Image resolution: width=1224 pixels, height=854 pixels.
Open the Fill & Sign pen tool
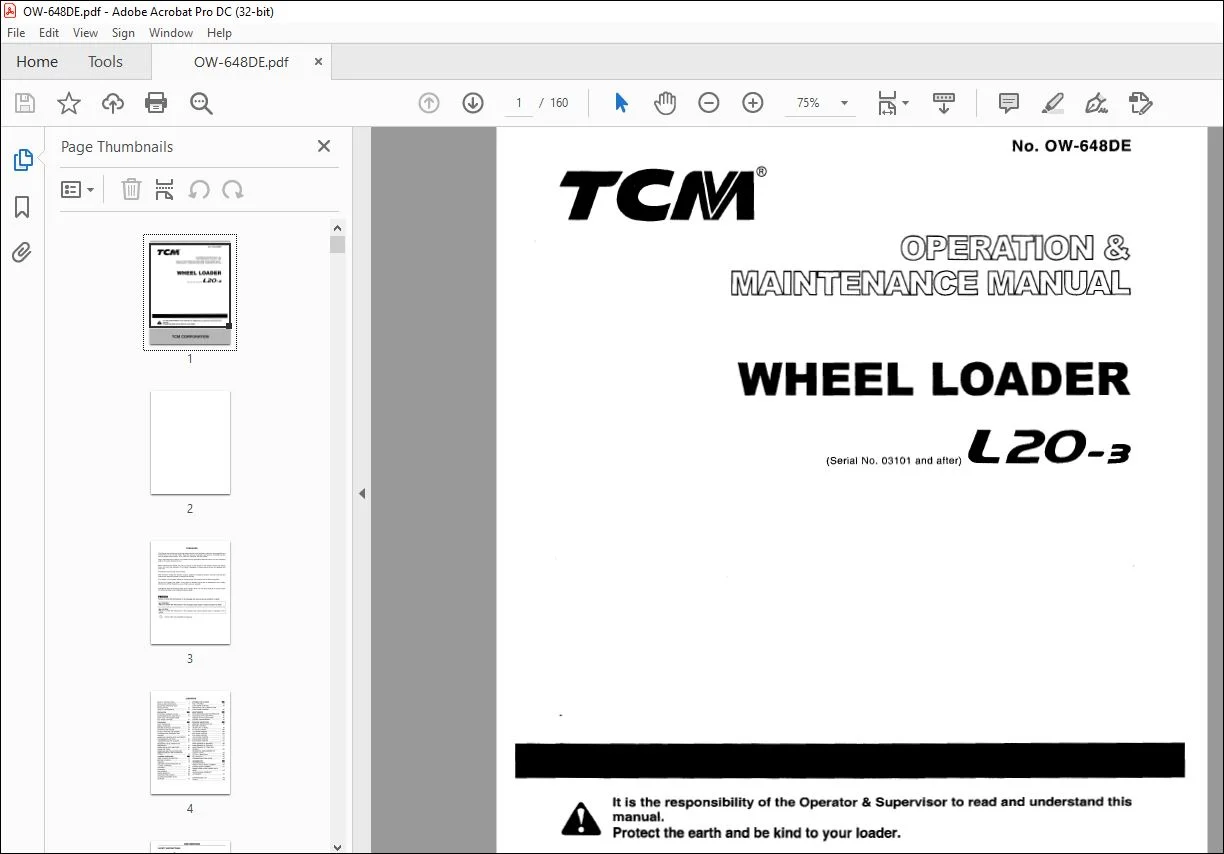(x=1096, y=103)
